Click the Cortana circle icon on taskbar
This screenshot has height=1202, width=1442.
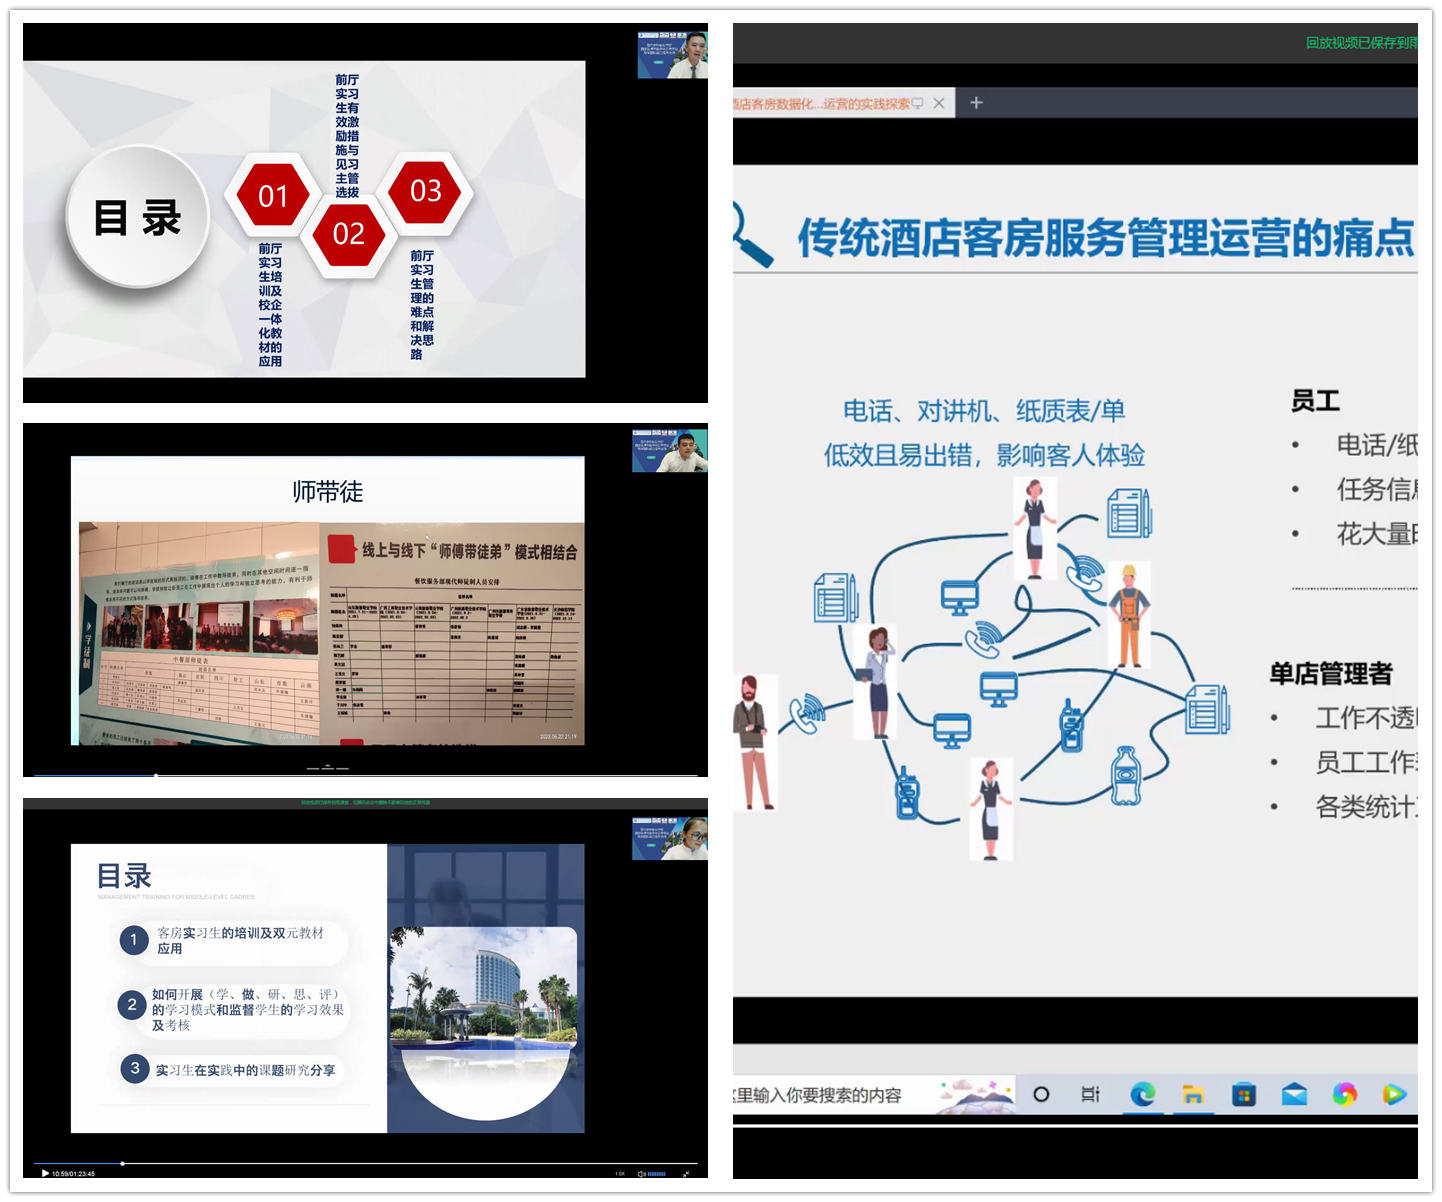(1041, 1095)
